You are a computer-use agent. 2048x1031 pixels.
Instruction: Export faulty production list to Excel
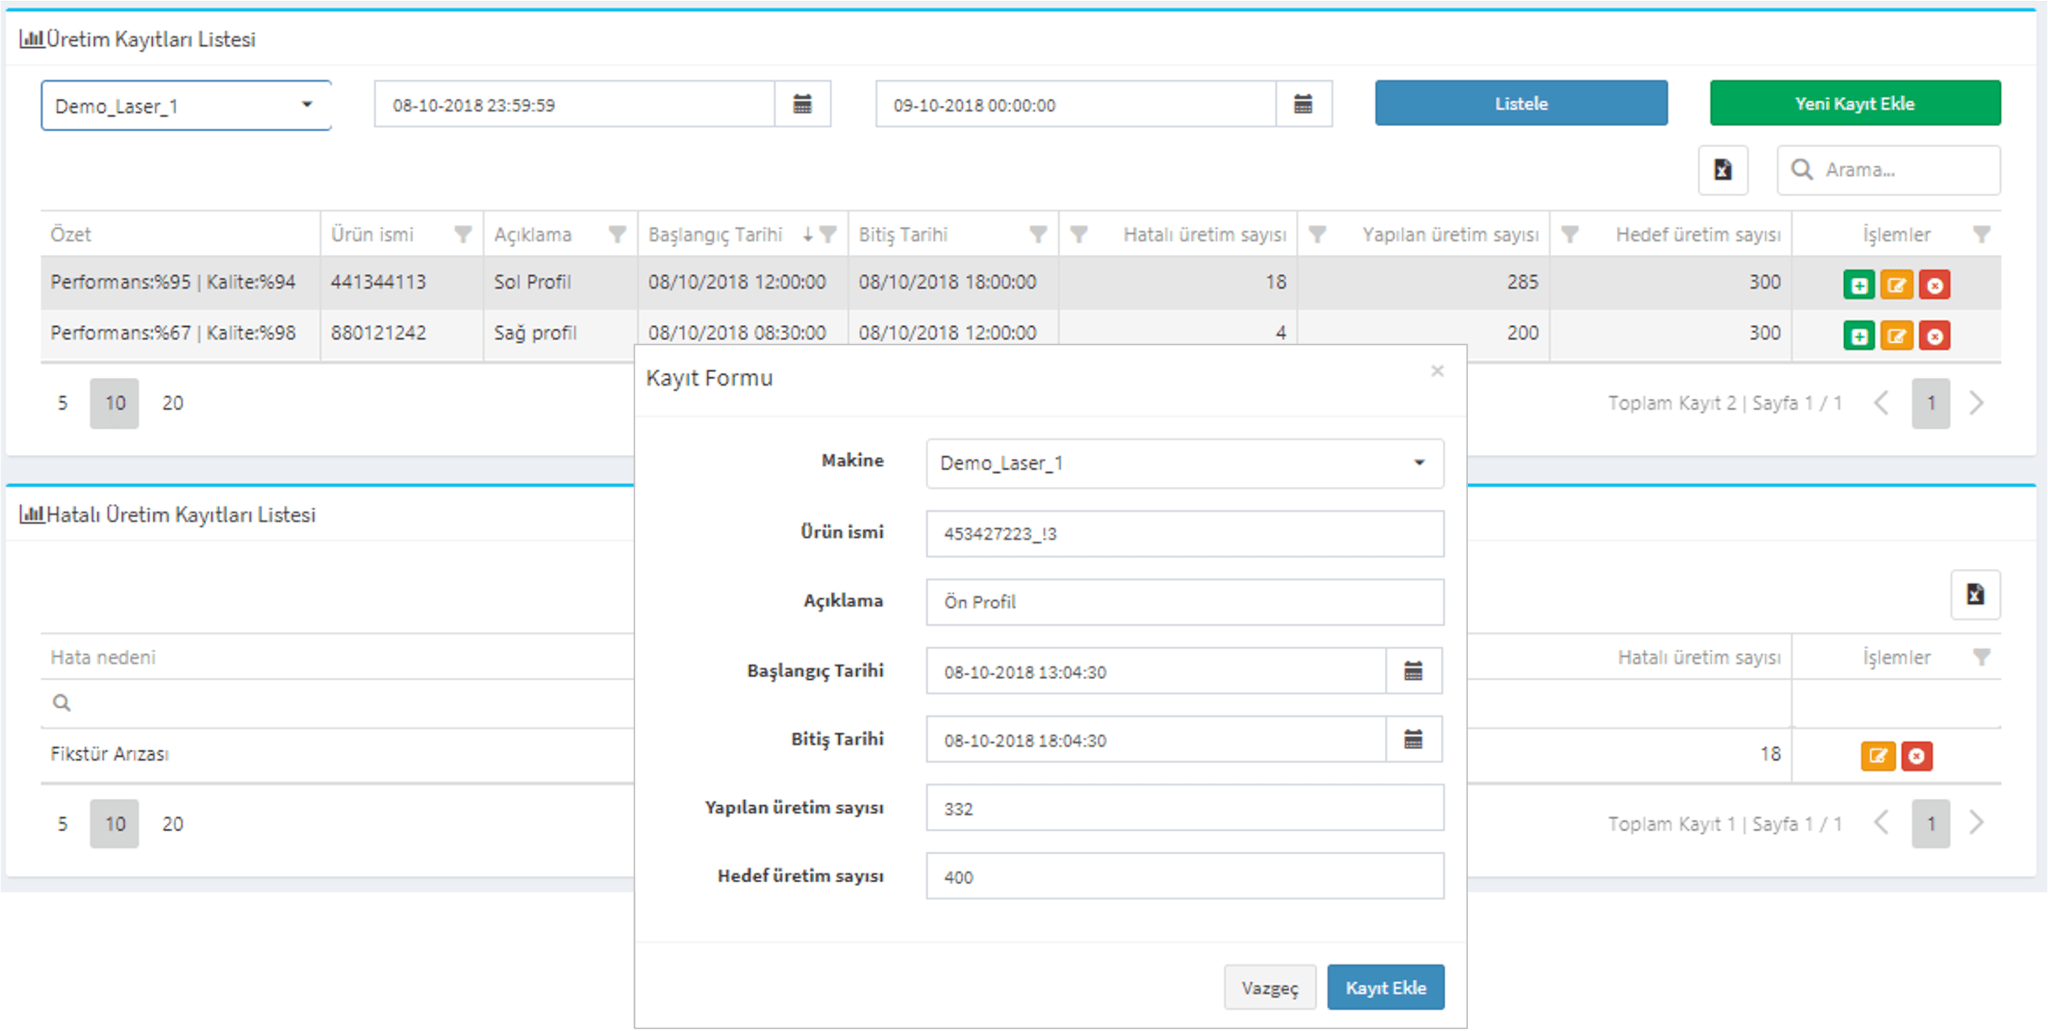point(1975,595)
